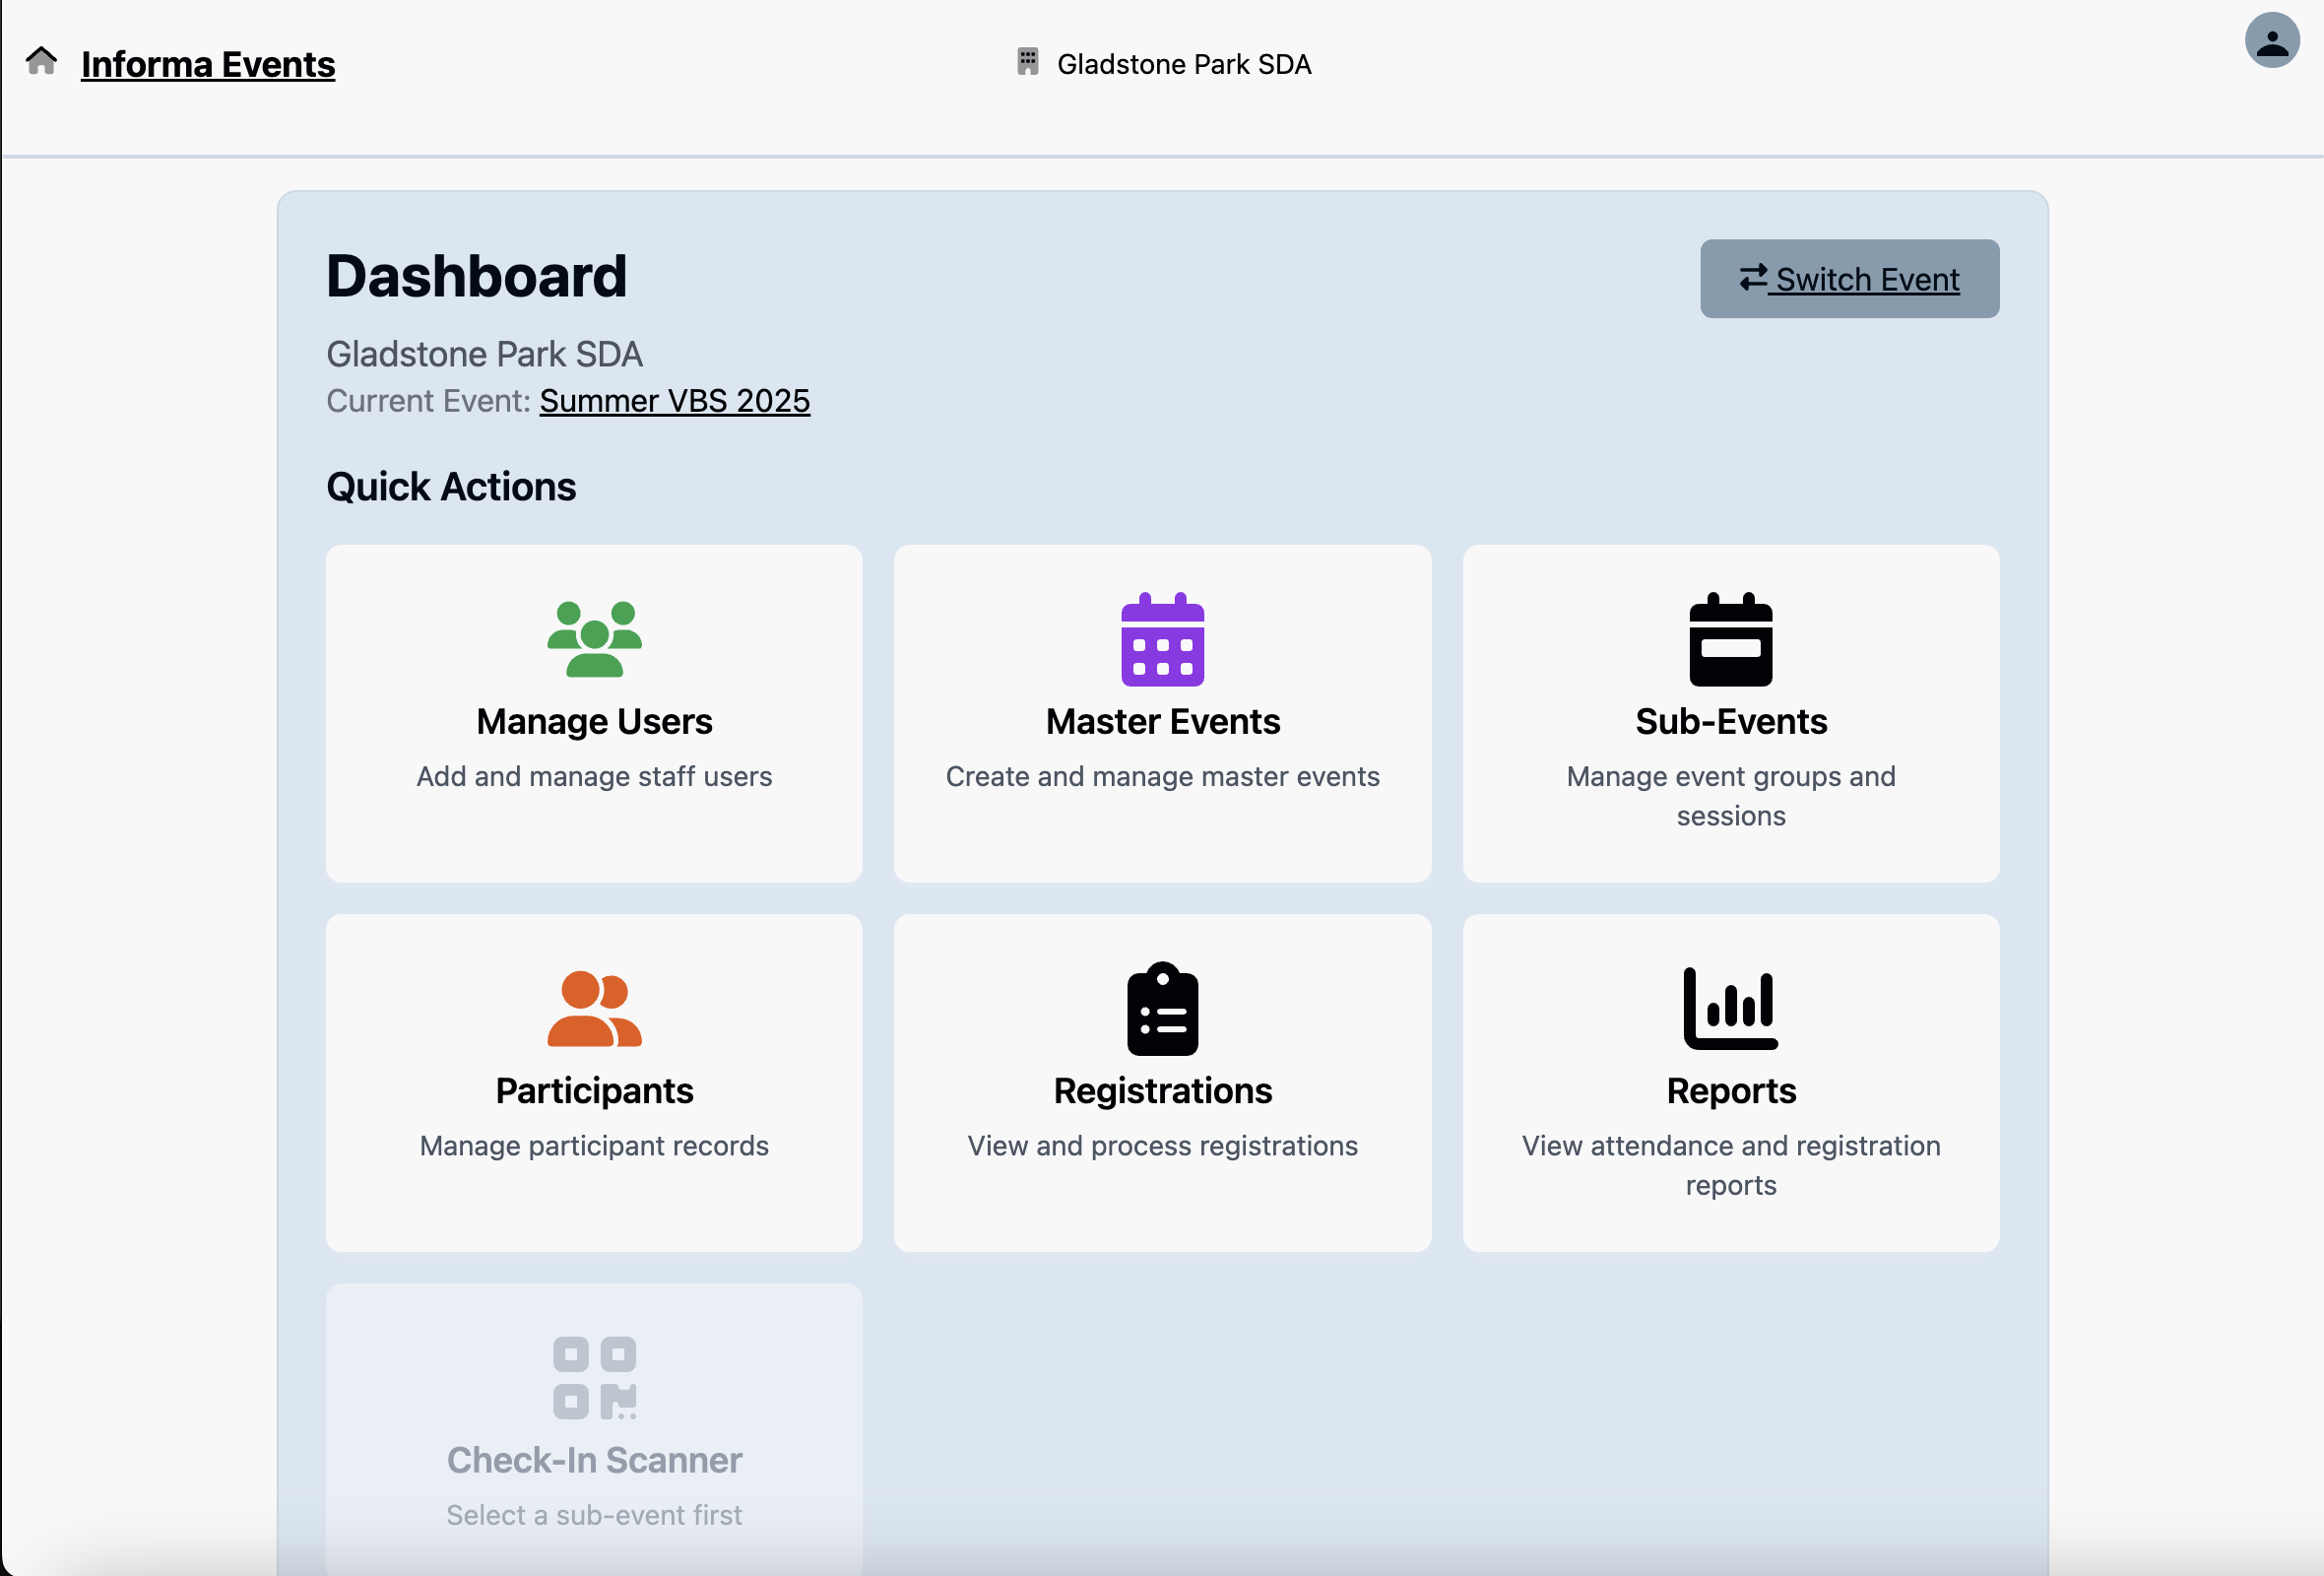This screenshot has height=1576, width=2324.
Task: Click the orange Participants icon
Action: [x=594, y=1009]
